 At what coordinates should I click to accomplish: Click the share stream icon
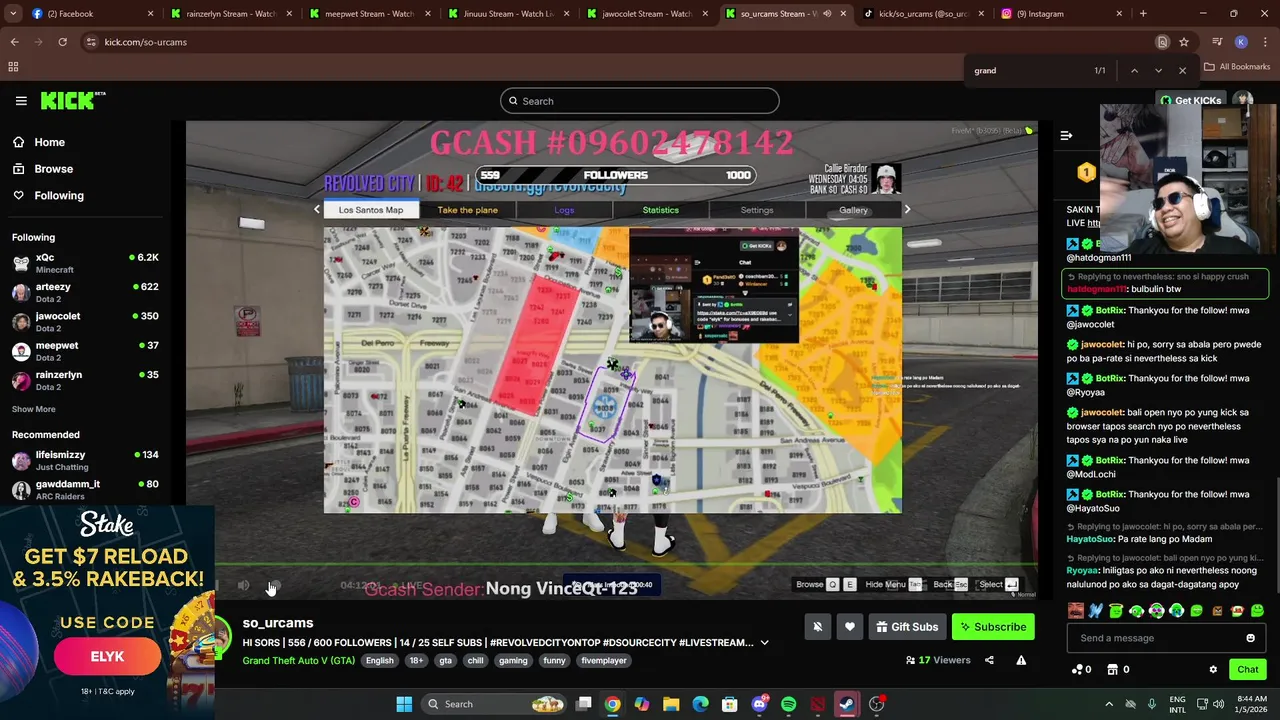pyautogui.click(x=989, y=660)
